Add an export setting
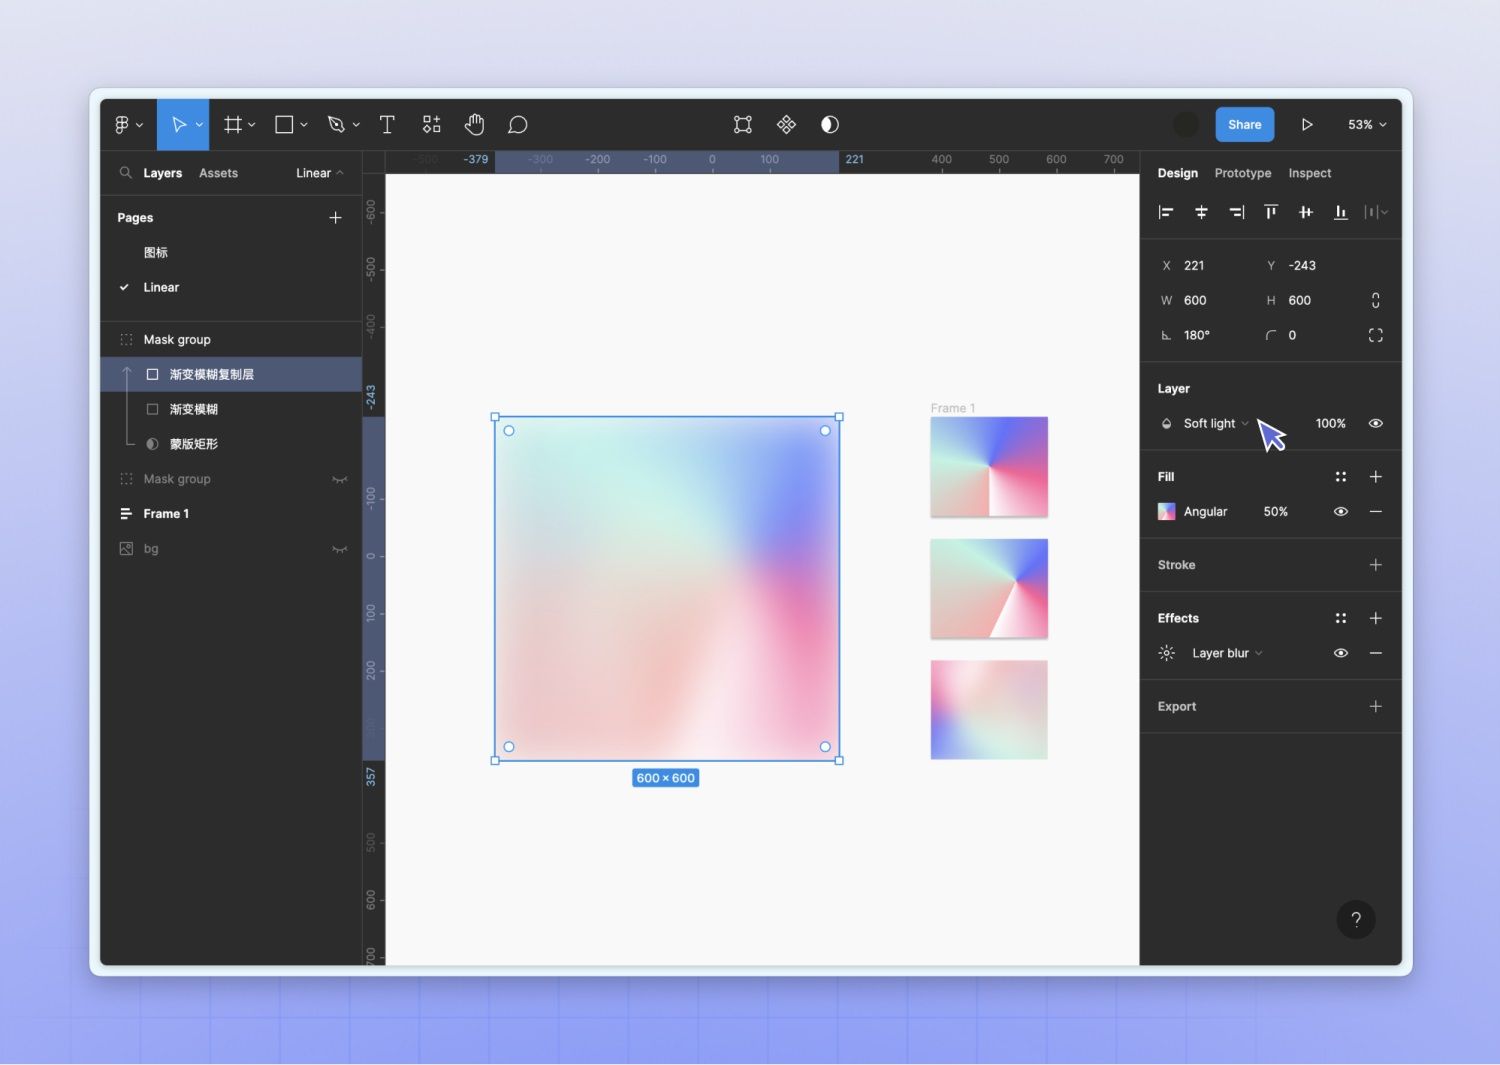The height and width of the screenshot is (1065, 1500). click(x=1376, y=706)
